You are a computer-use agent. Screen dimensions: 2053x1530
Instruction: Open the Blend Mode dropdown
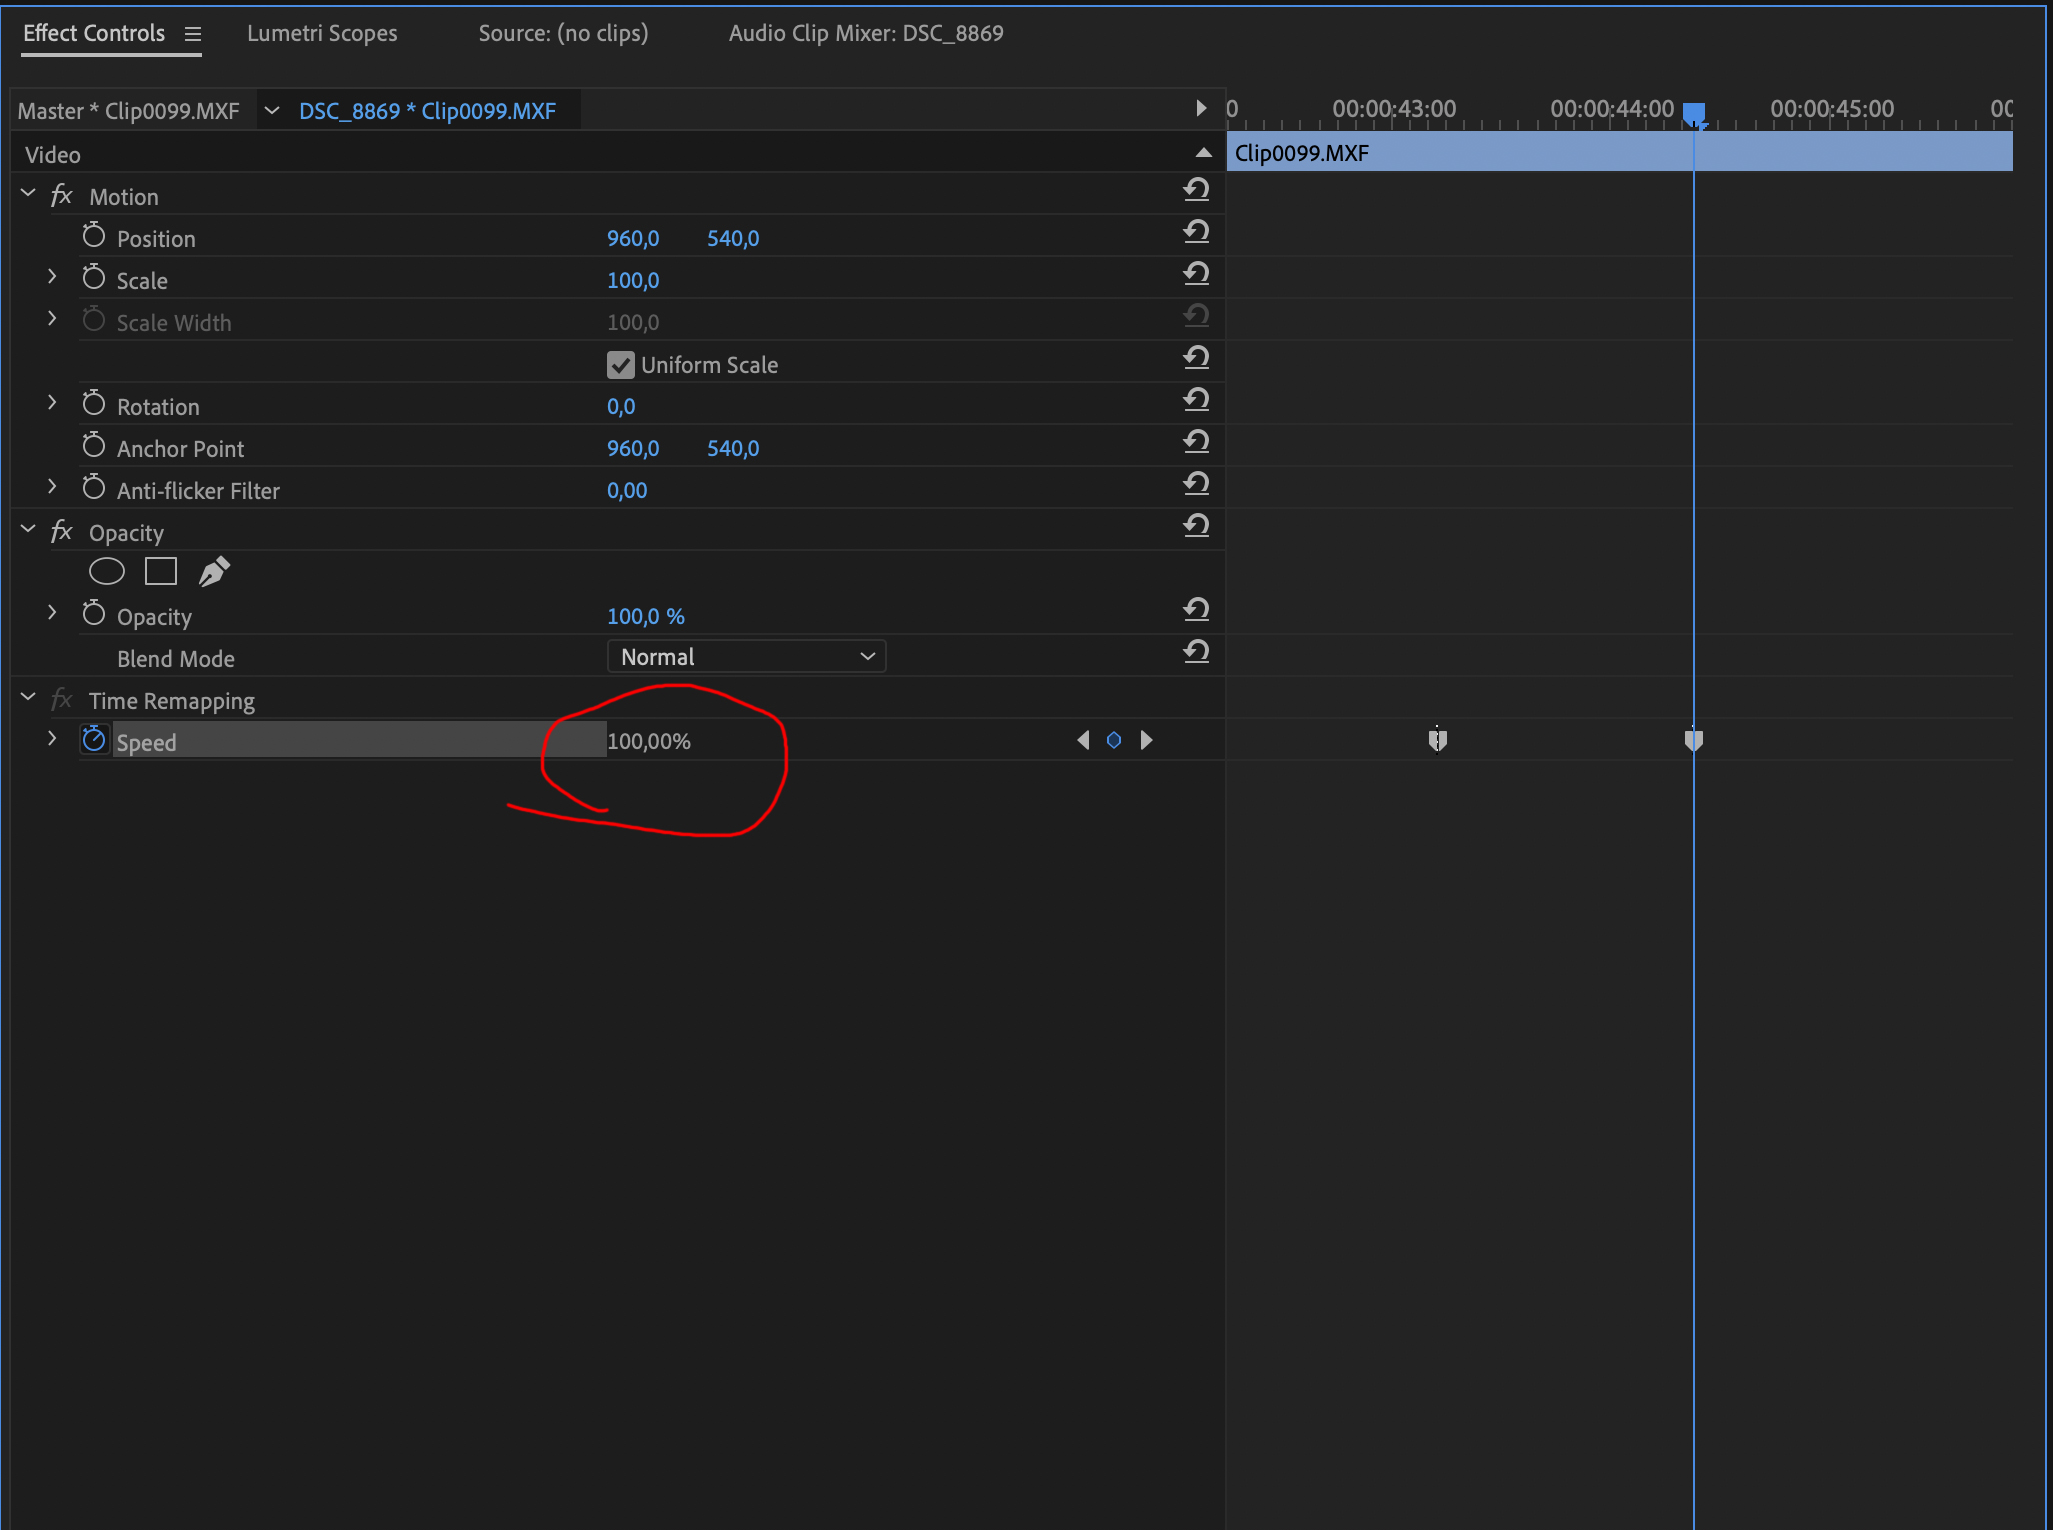click(745, 656)
